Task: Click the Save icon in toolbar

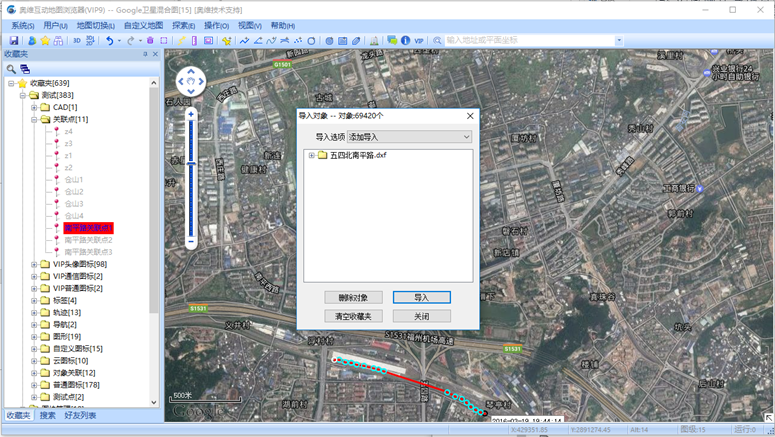Action: tap(14, 41)
